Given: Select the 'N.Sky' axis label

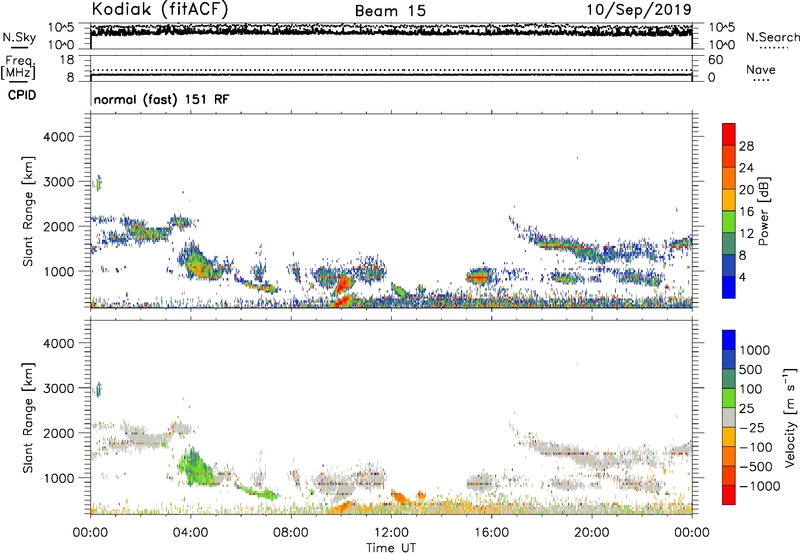Looking at the screenshot, I should coord(19,37).
